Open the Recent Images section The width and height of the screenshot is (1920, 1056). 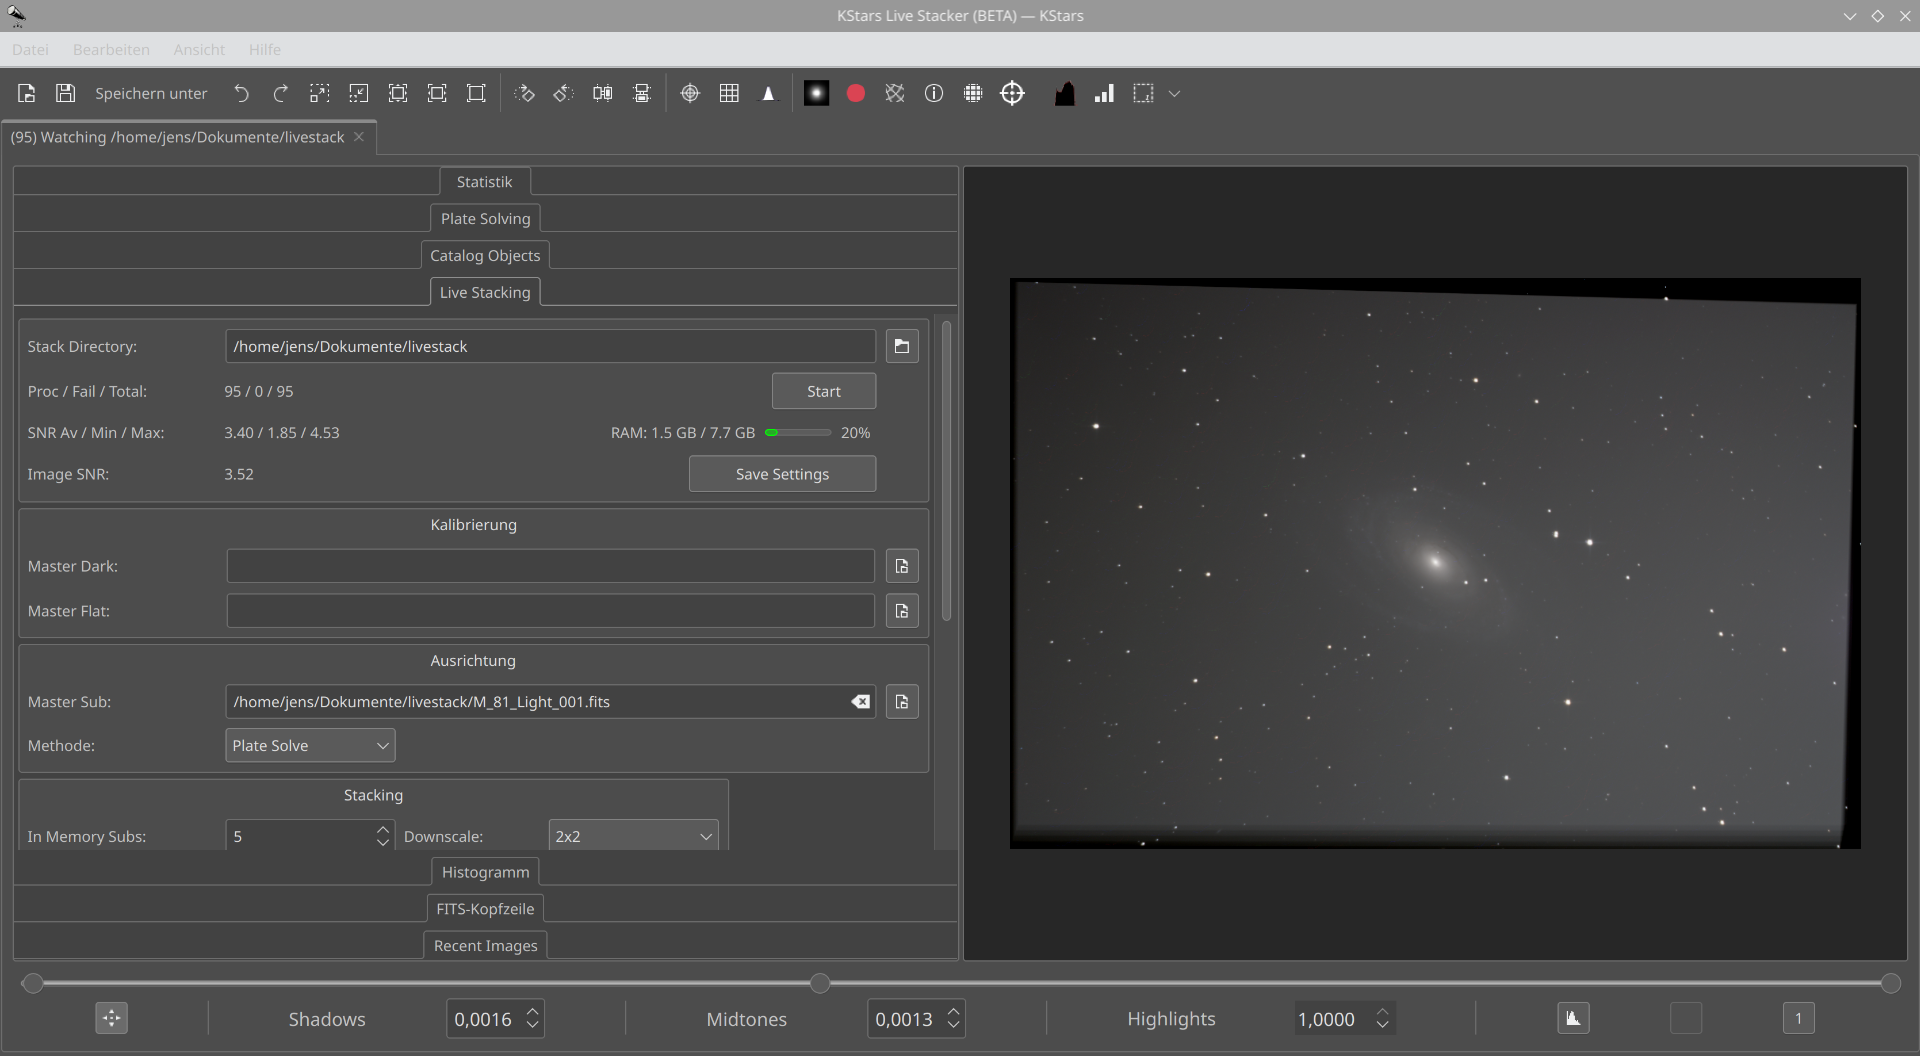pyautogui.click(x=486, y=947)
